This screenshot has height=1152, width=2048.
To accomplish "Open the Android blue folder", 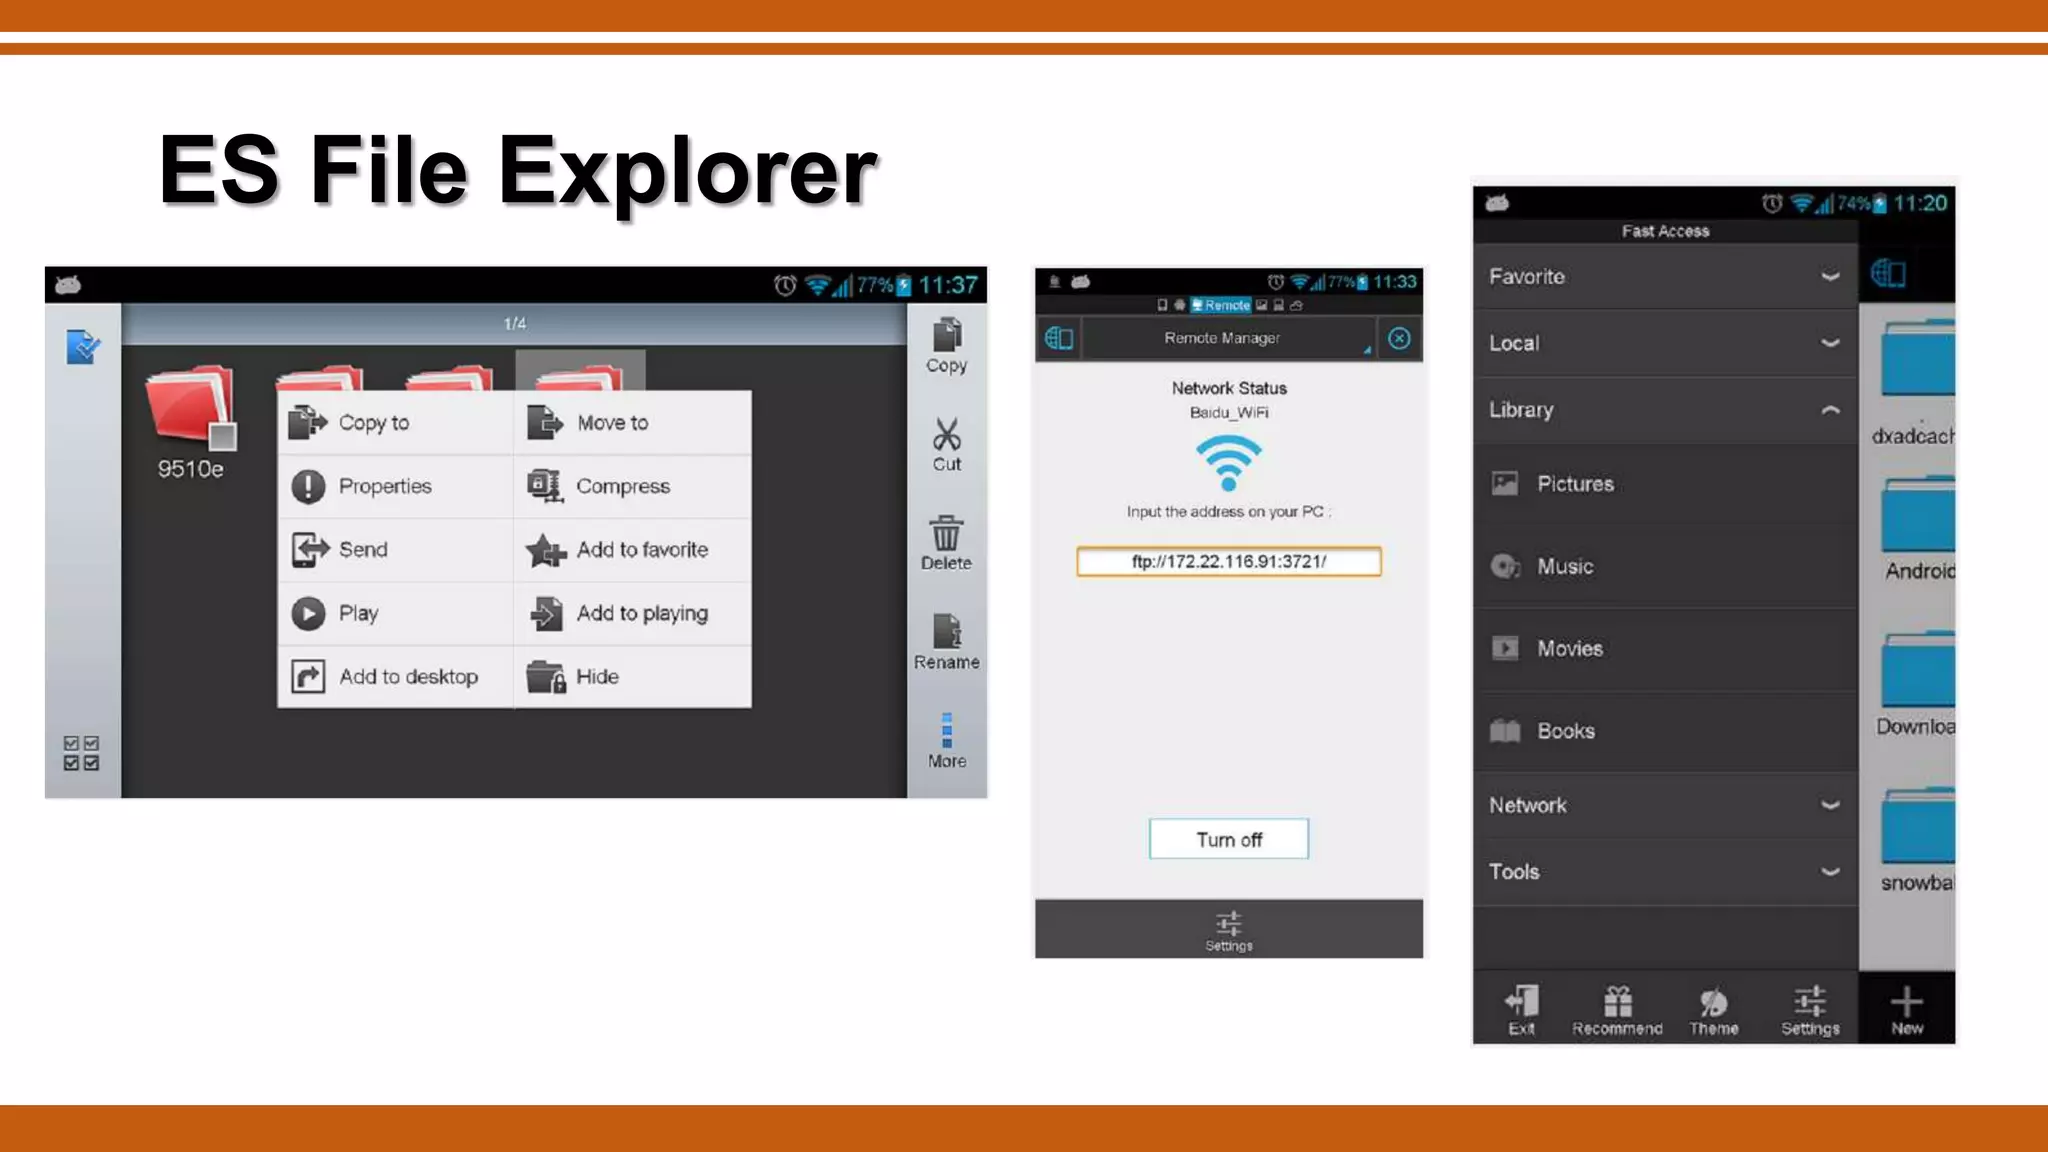I will click(x=1917, y=514).
